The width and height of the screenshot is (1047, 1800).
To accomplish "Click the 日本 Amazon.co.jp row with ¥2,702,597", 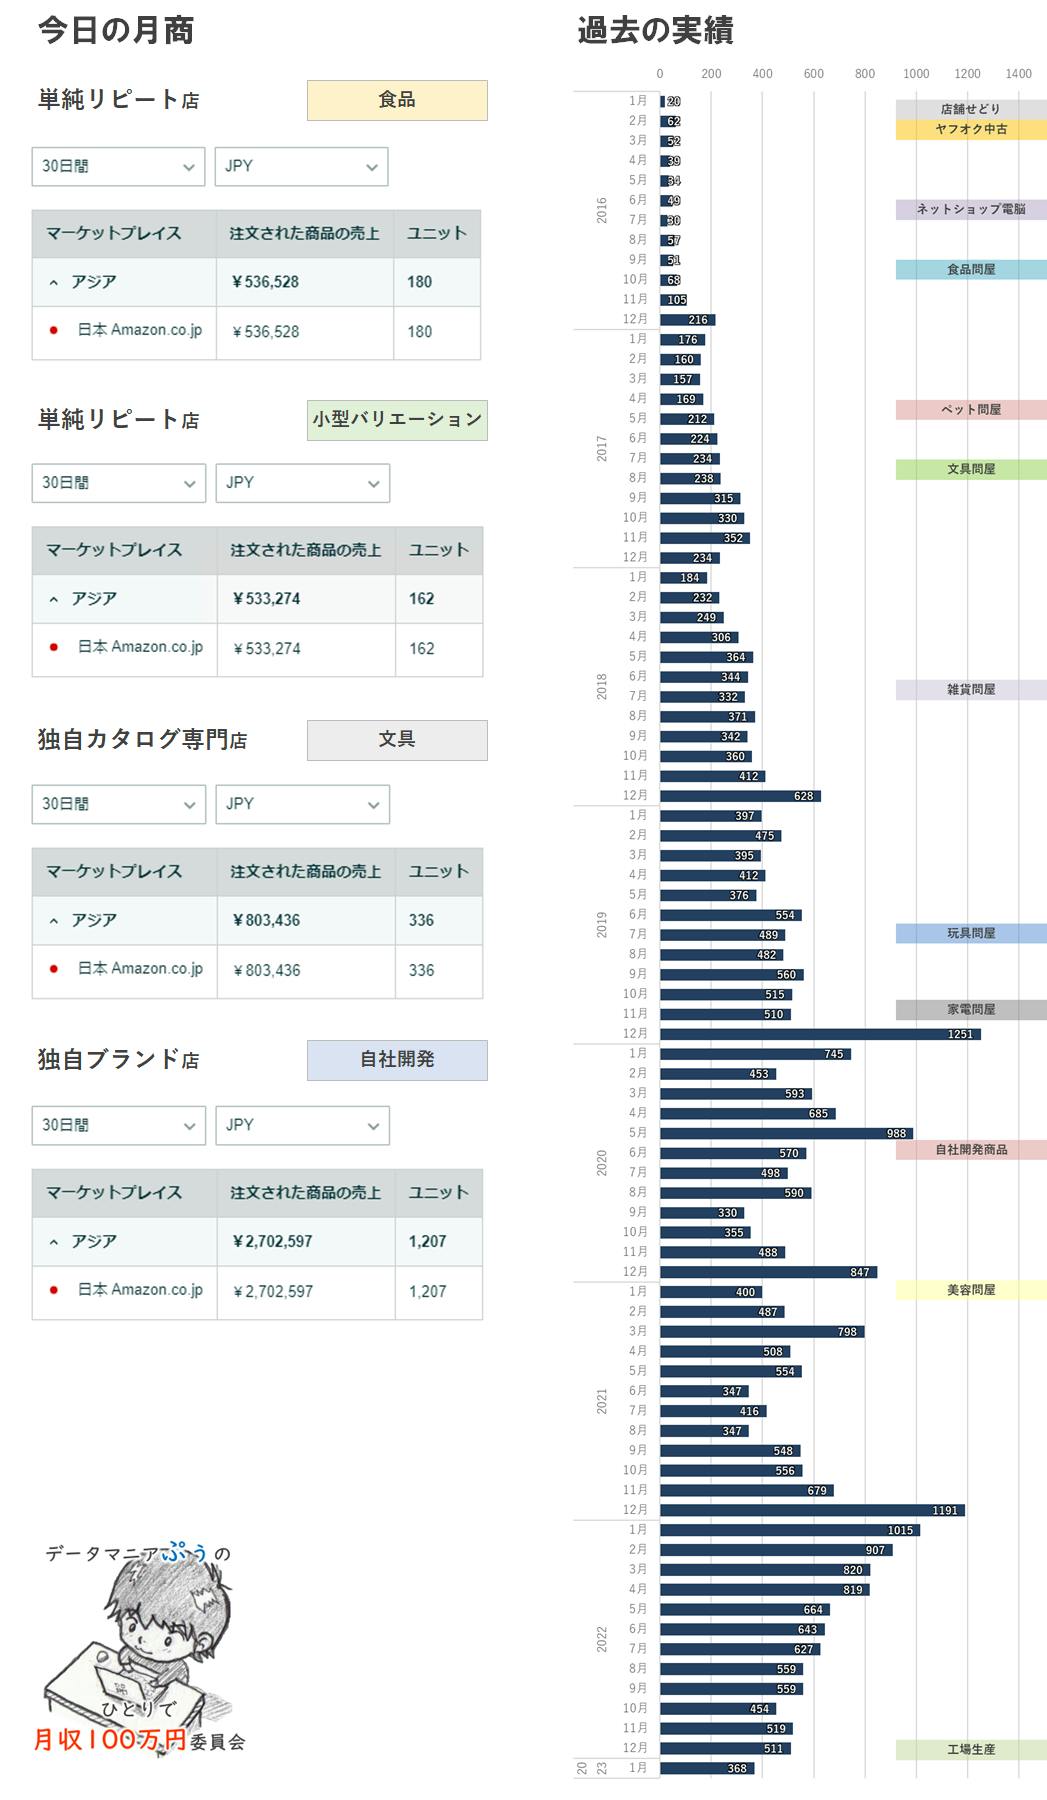I will pyautogui.click(x=140, y=1290).
